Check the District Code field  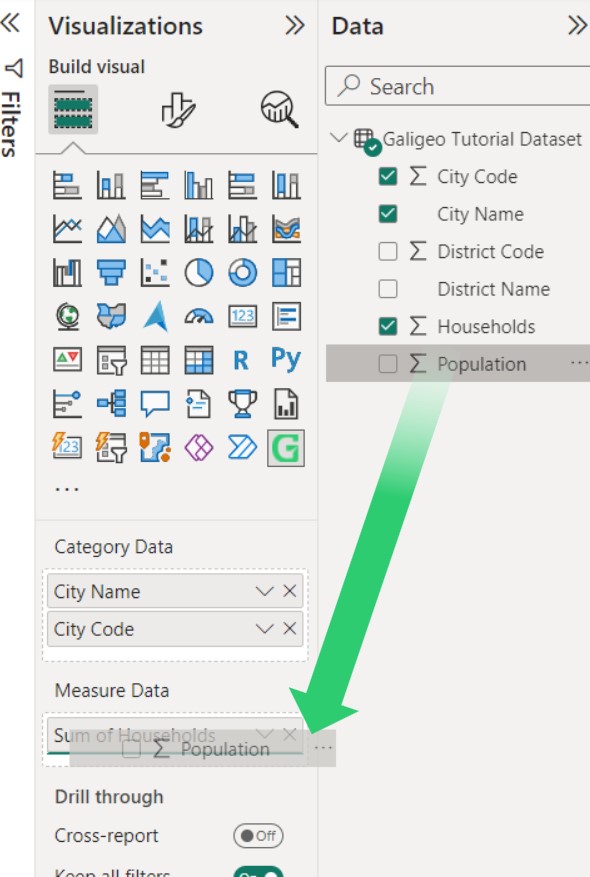pos(388,251)
